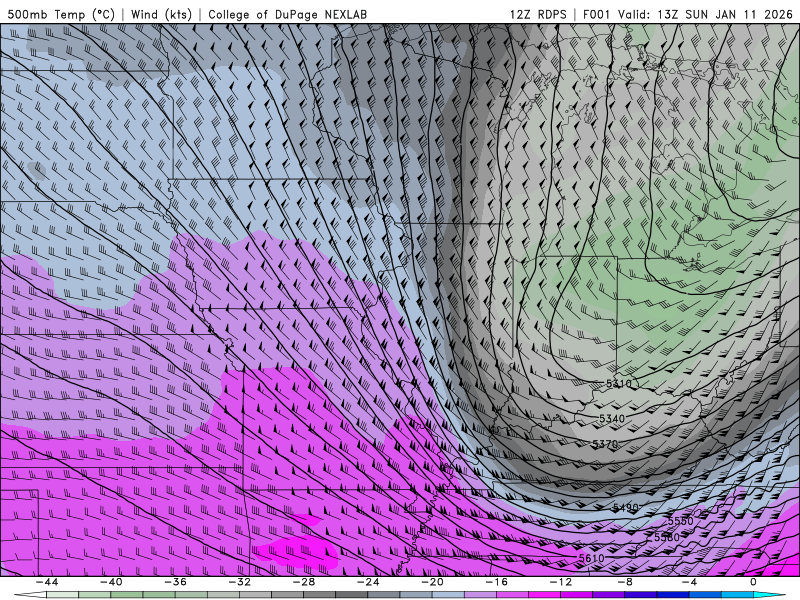
Task: Click the "500mb Temp (°C)" title text
Action: click(62, 14)
